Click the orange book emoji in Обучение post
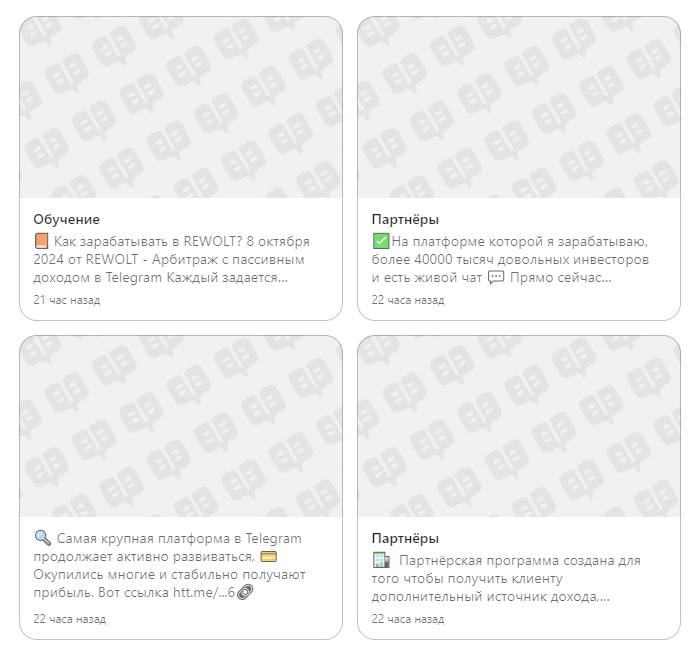 tap(41, 241)
